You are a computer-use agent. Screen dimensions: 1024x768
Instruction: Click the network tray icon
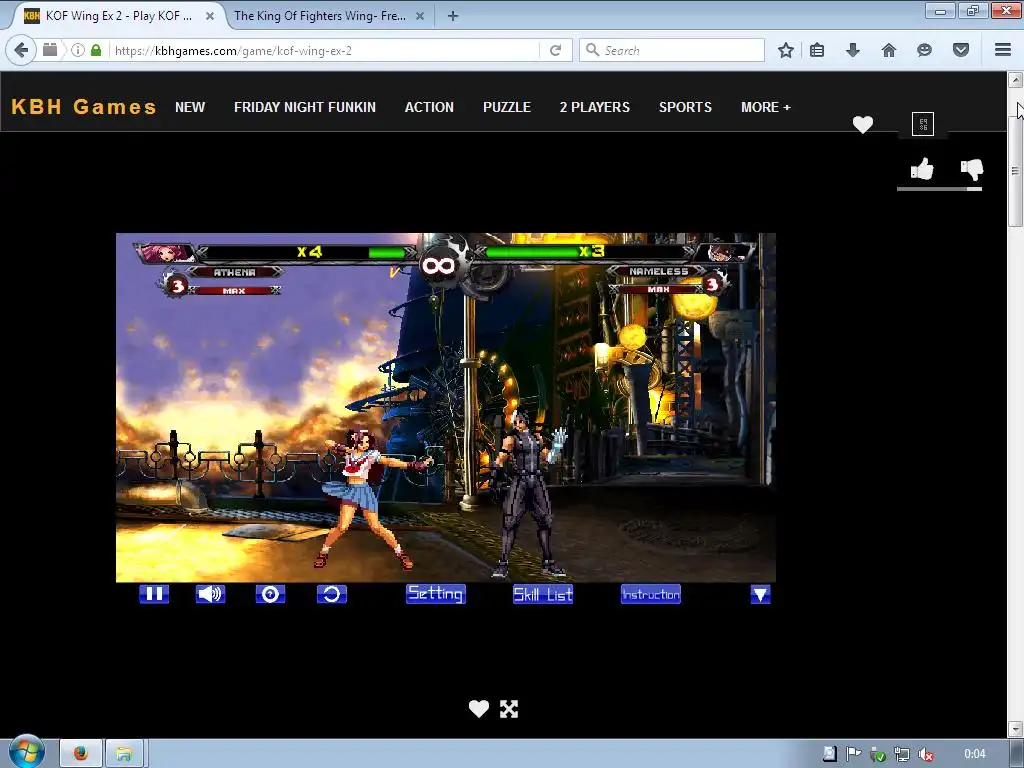click(902, 754)
